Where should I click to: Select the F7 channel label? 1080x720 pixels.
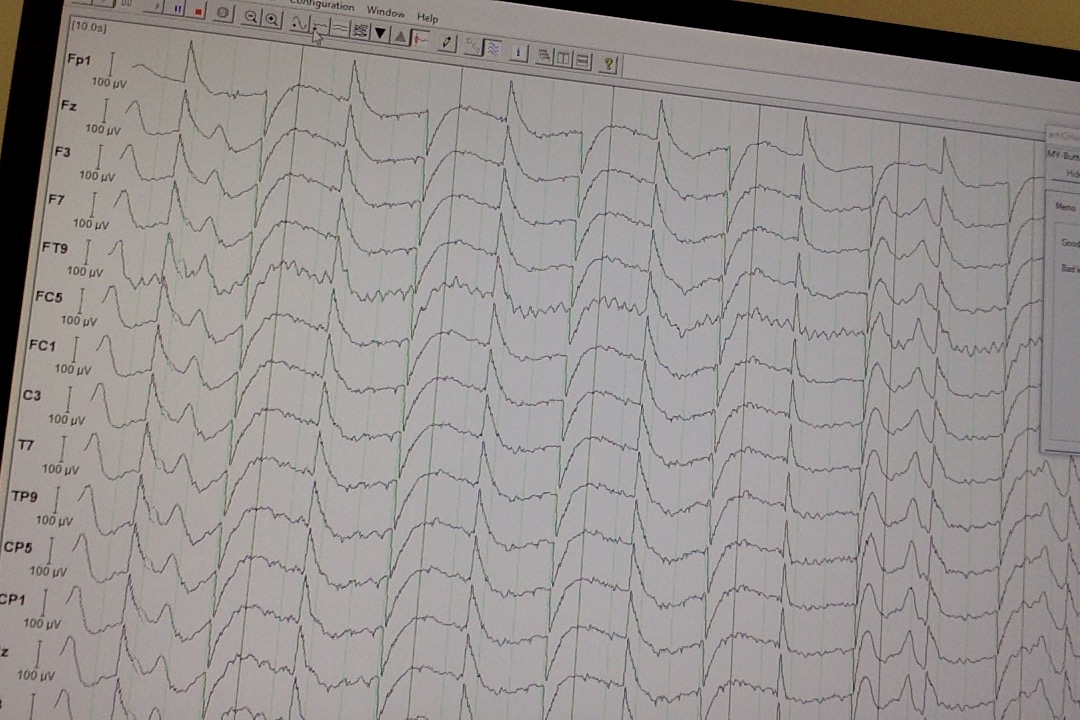(x=56, y=199)
